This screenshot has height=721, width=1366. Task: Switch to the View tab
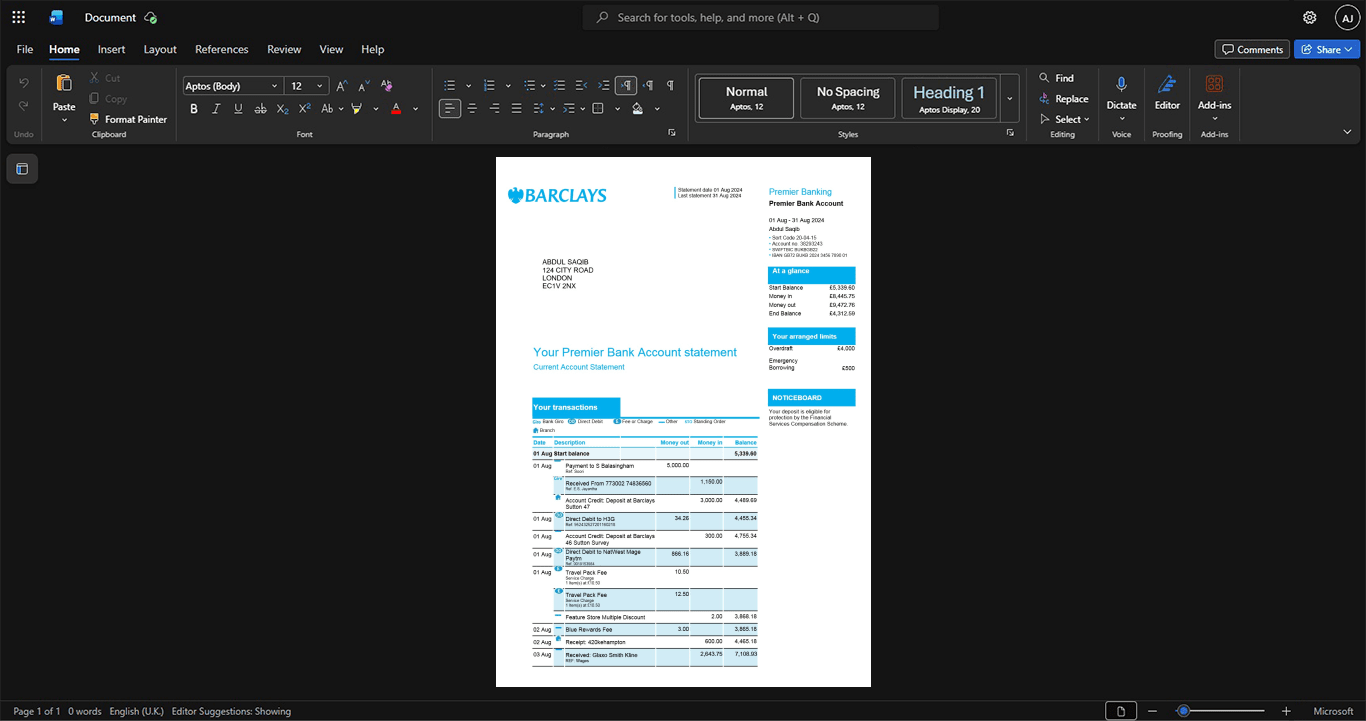[x=331, y=49]
